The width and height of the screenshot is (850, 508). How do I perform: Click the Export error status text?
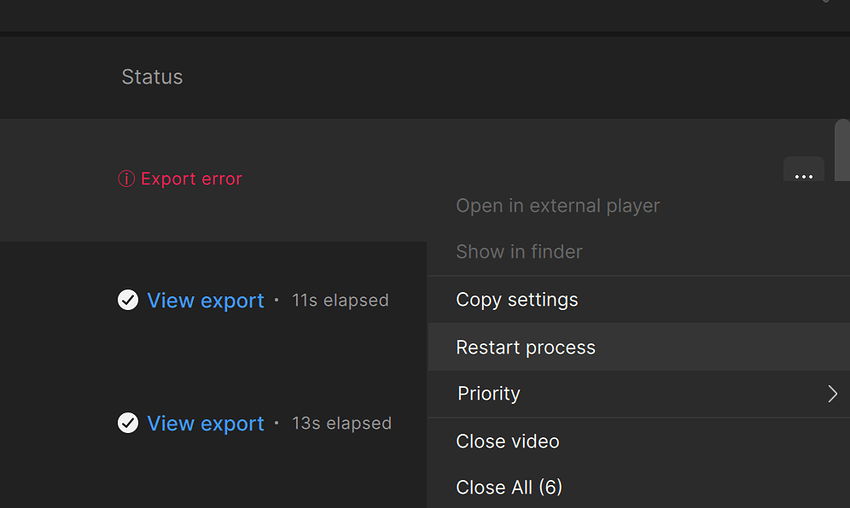[192, 179]
